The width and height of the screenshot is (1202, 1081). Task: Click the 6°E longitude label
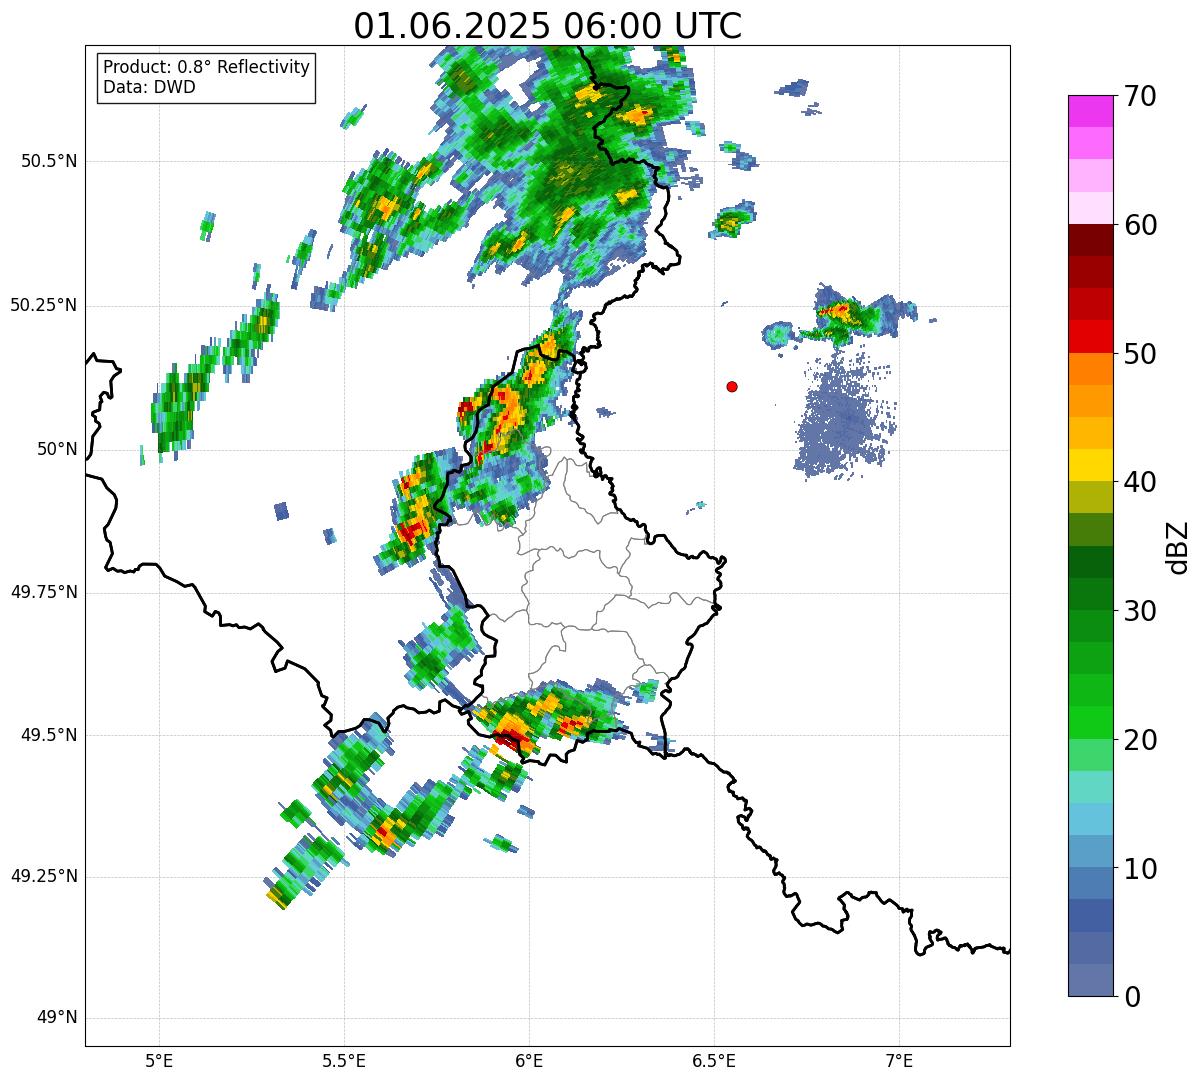529,1060
